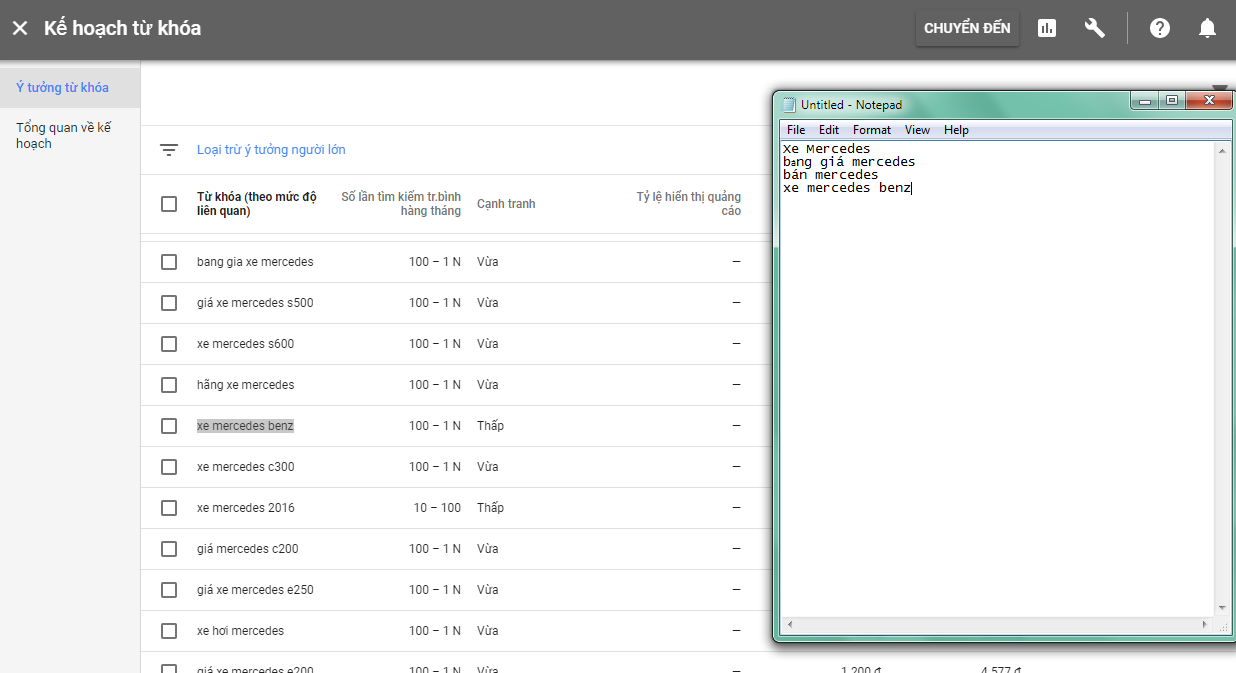Screen dimensions: 1236x673
Task: Click Notepad scroll up arrow
Action: (x=1222, y=150)
